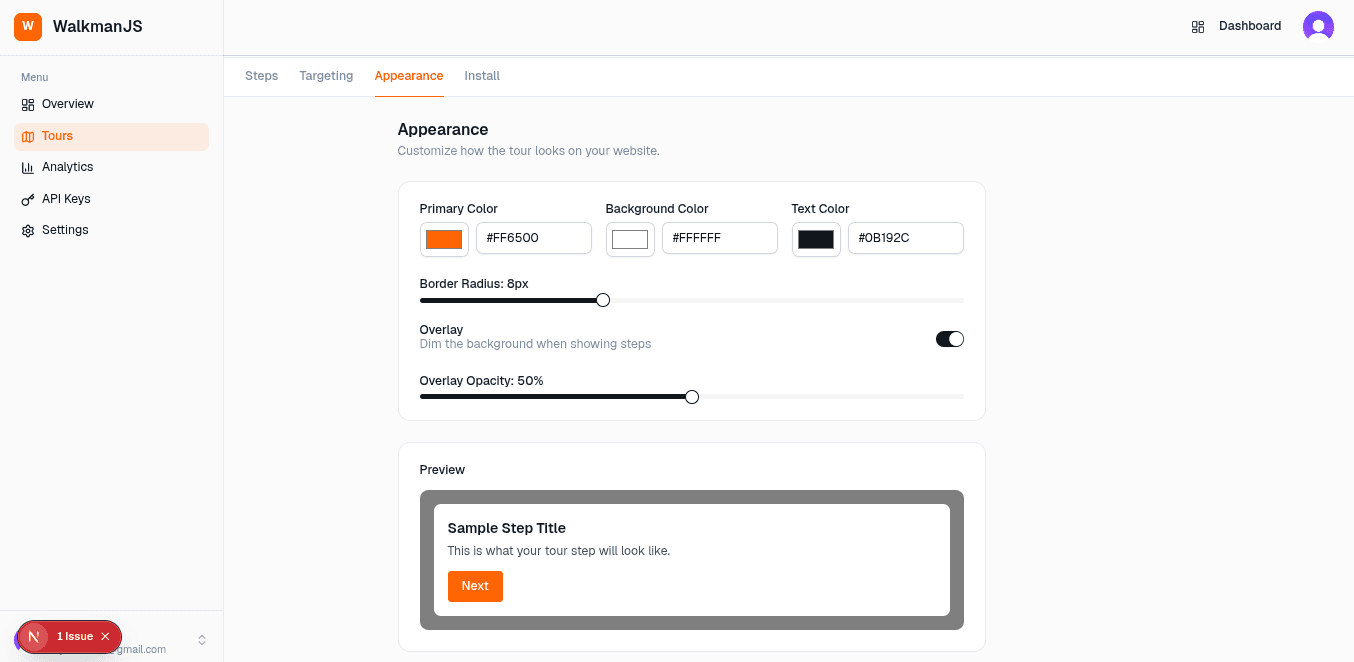The width and height of the screenshot is (1354, 662).
Task: Open the purple user avatar
Action: tap(1318, 25)
